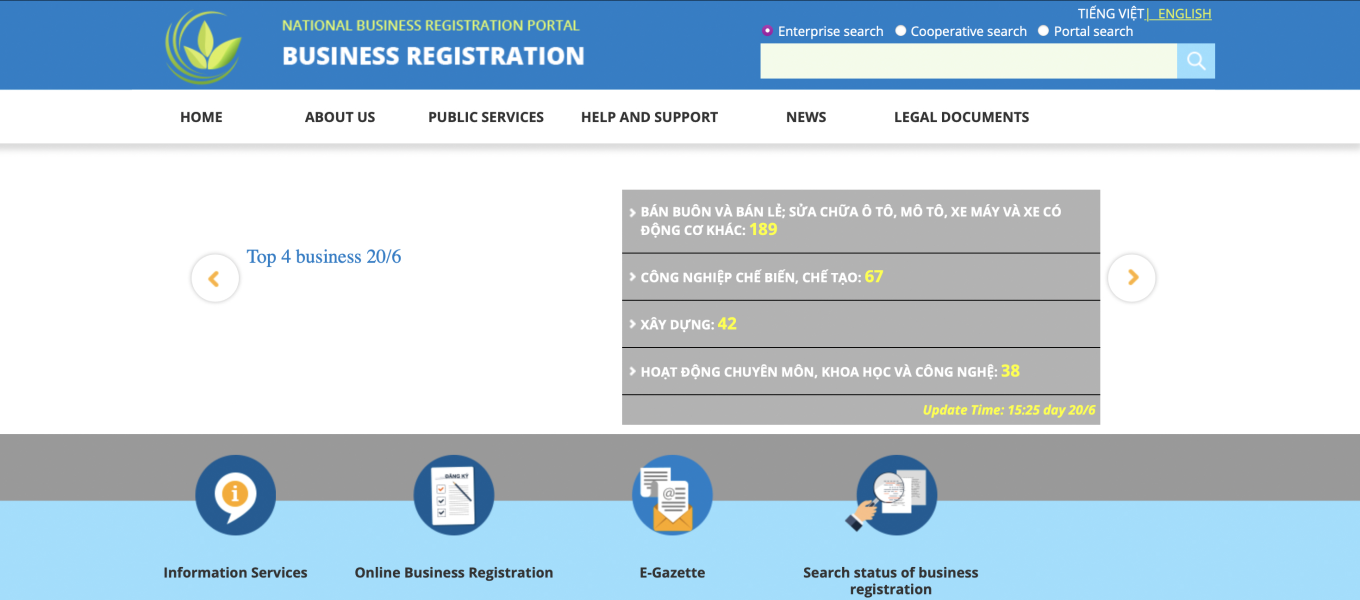Image resolution: width=1360 pixels, height=600 pixels.
Task: Go to previous slide arrow
Action: click(x=215, y=278)
